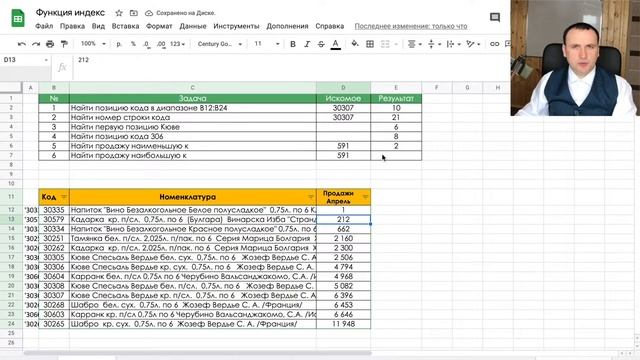Image resolution: width=640 pixels, height=360 pixels.
Task: Click the merge cells icon
Action: [x=385, y=44]
